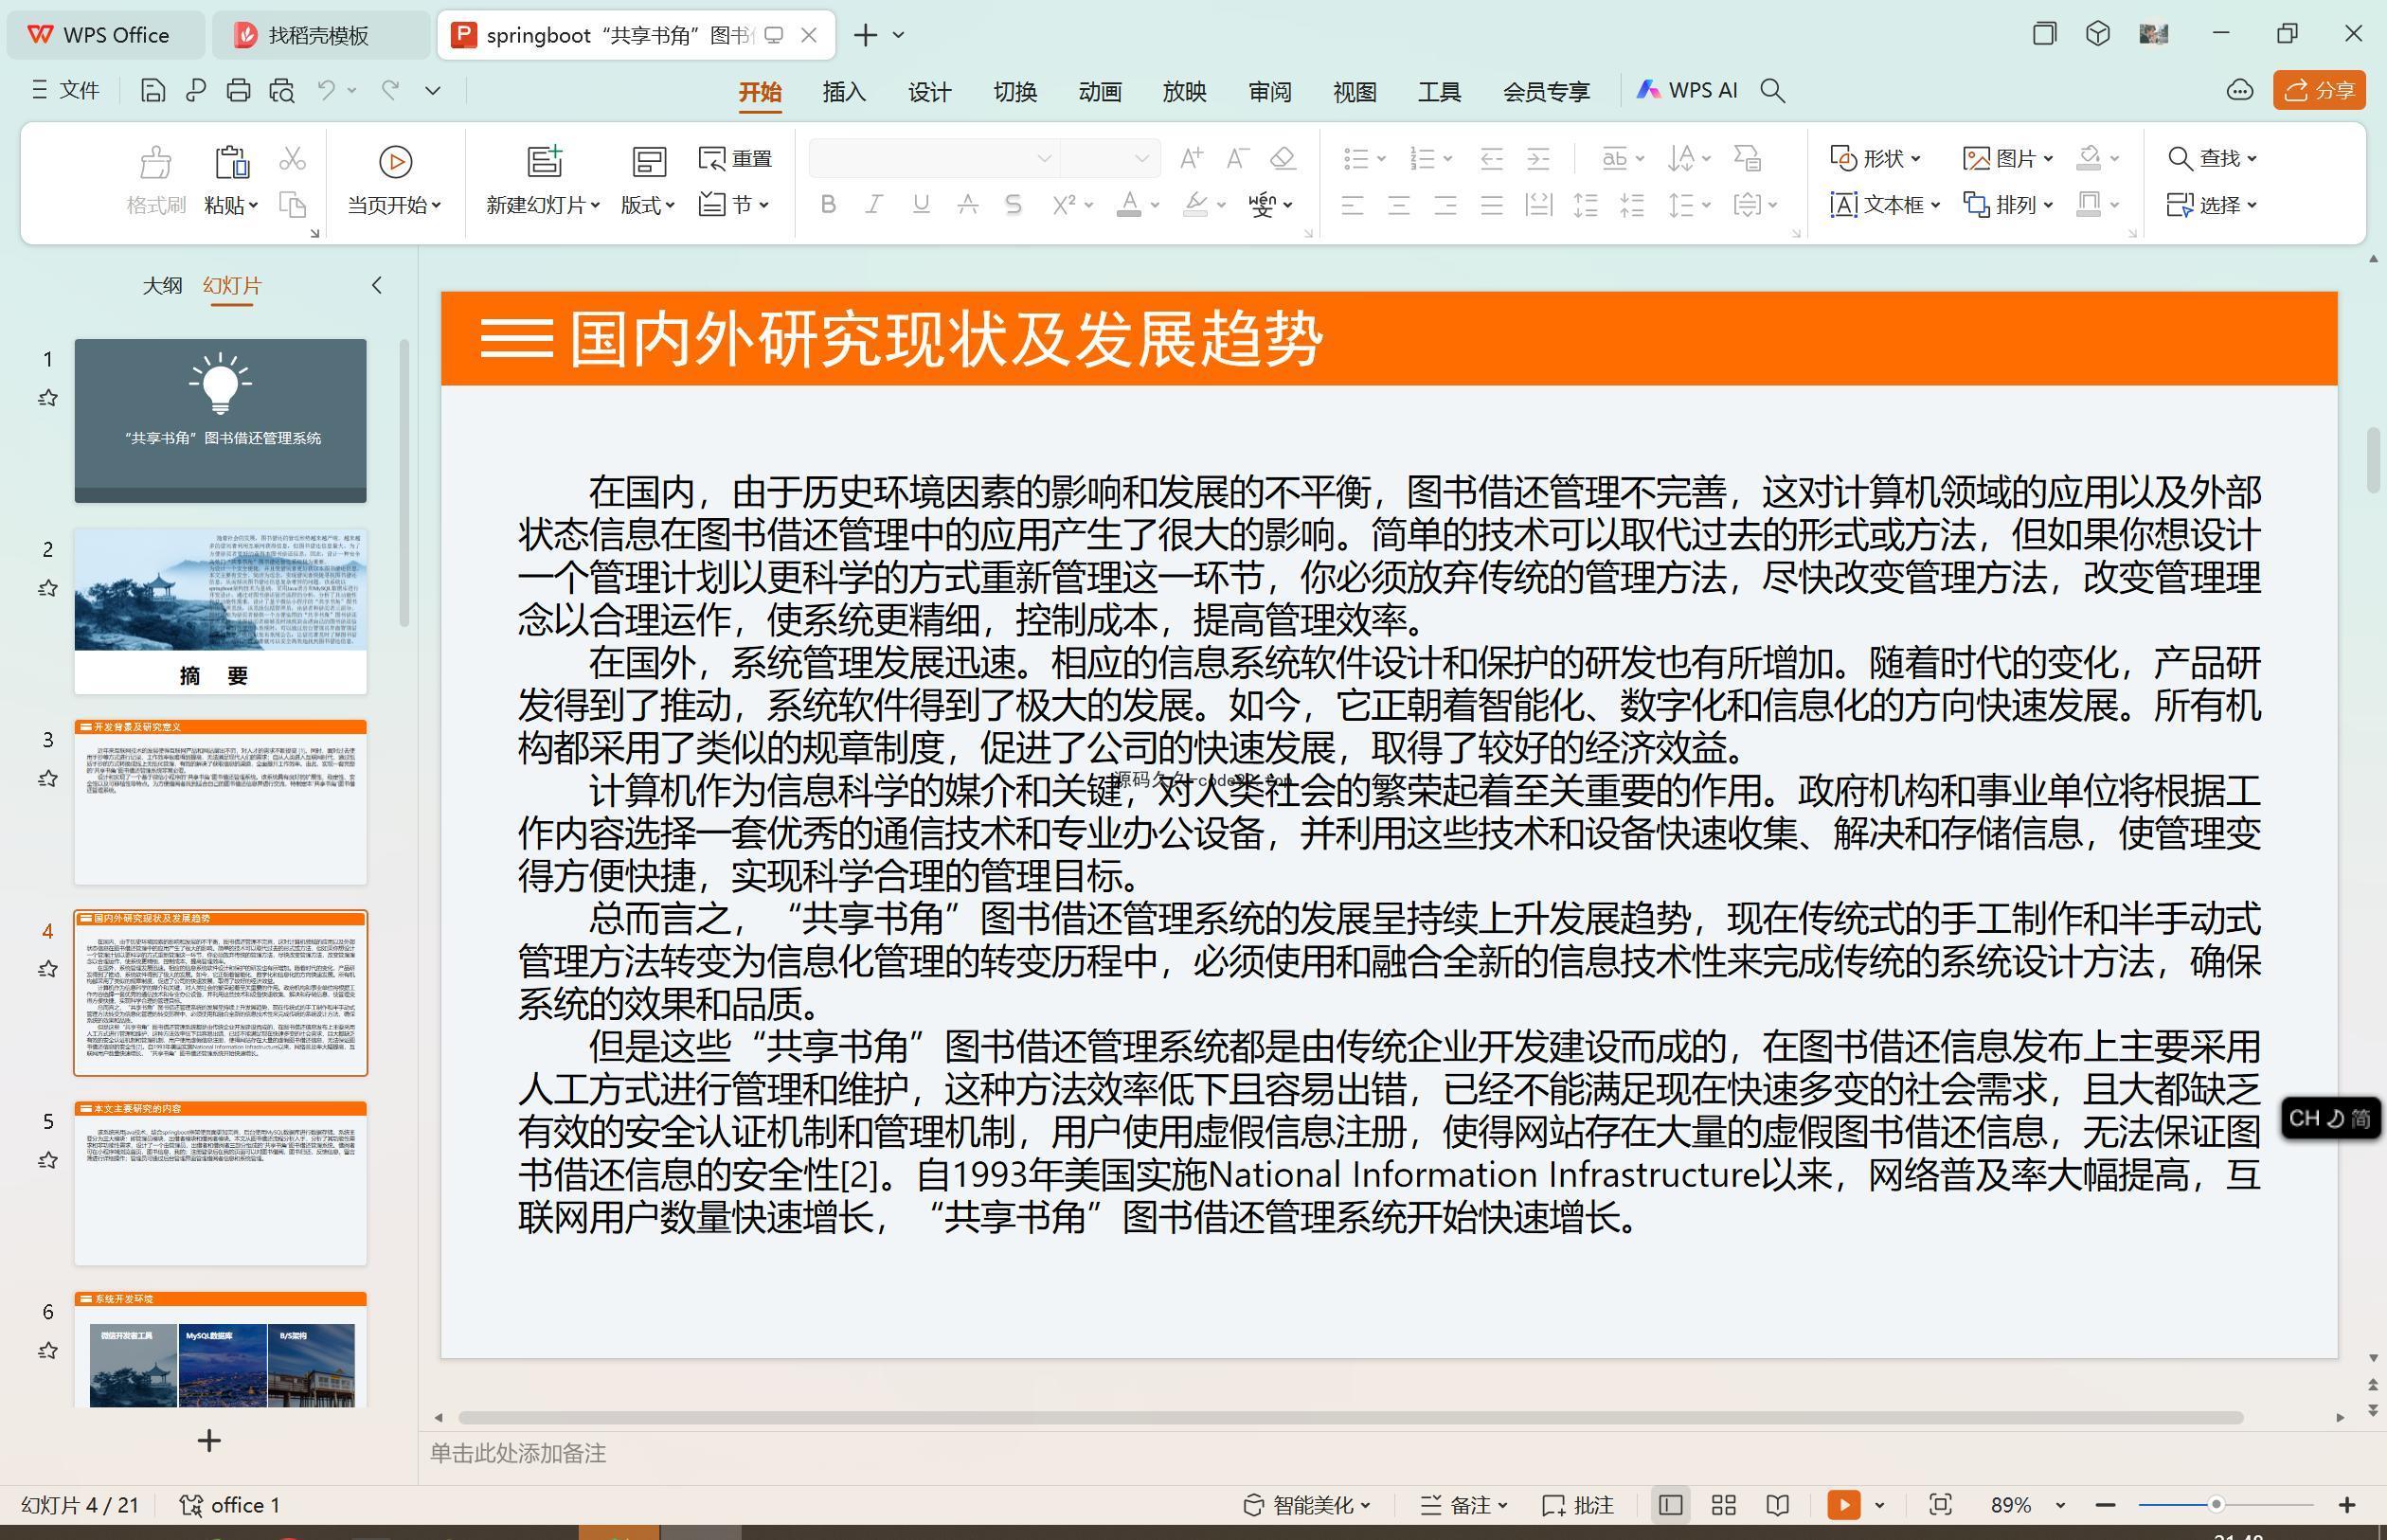Click the cloud sync icon
Screen dimensions: 2387x1540
click(x=2240, y=91)
